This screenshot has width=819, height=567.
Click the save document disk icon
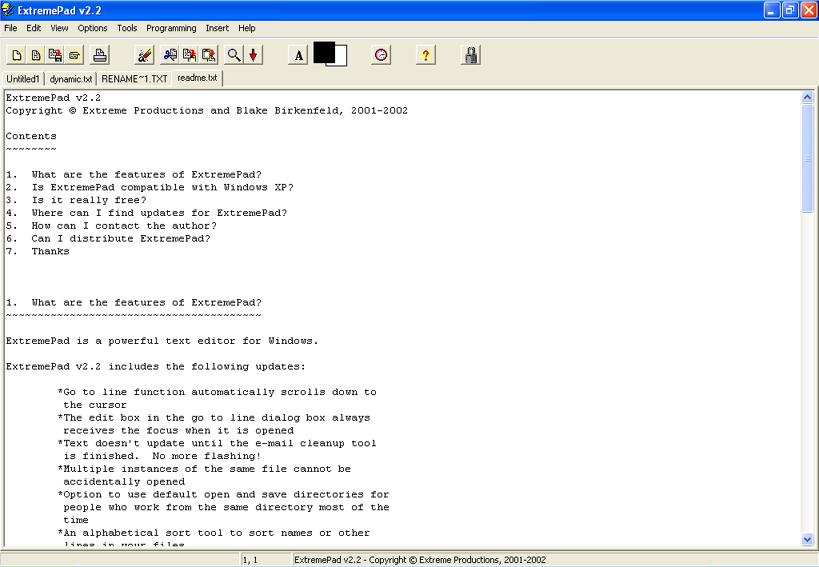(55, 55)
